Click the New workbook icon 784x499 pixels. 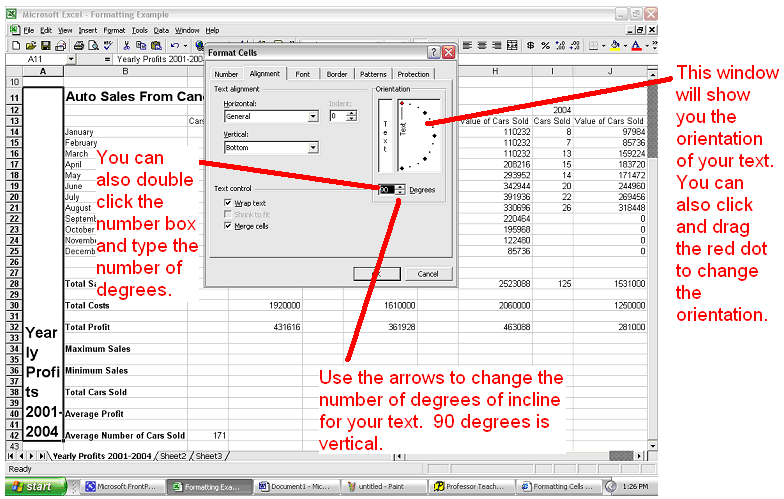16,46
